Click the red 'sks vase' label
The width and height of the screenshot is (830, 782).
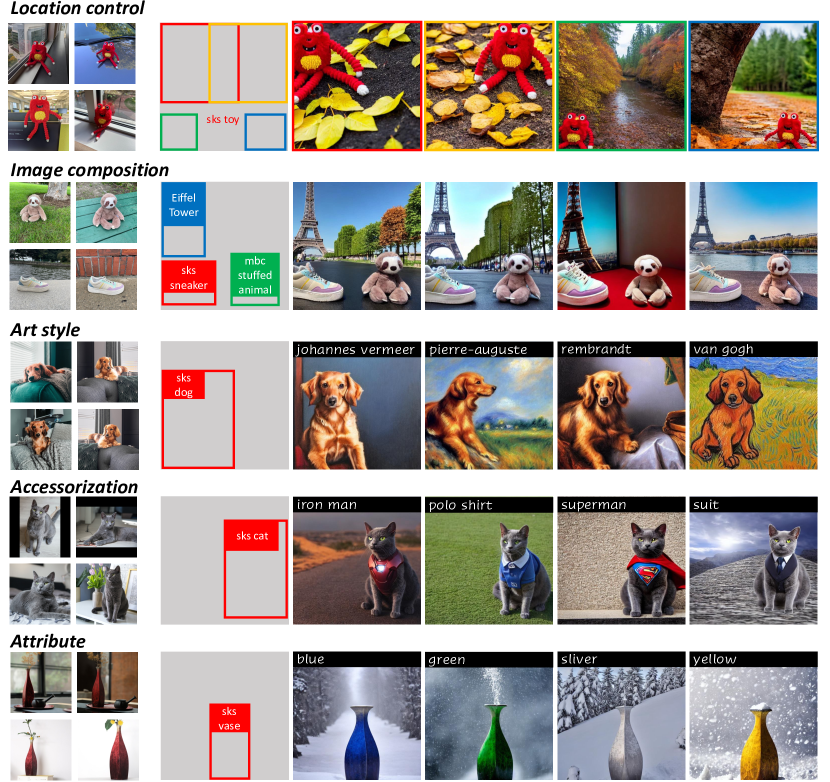229,718
